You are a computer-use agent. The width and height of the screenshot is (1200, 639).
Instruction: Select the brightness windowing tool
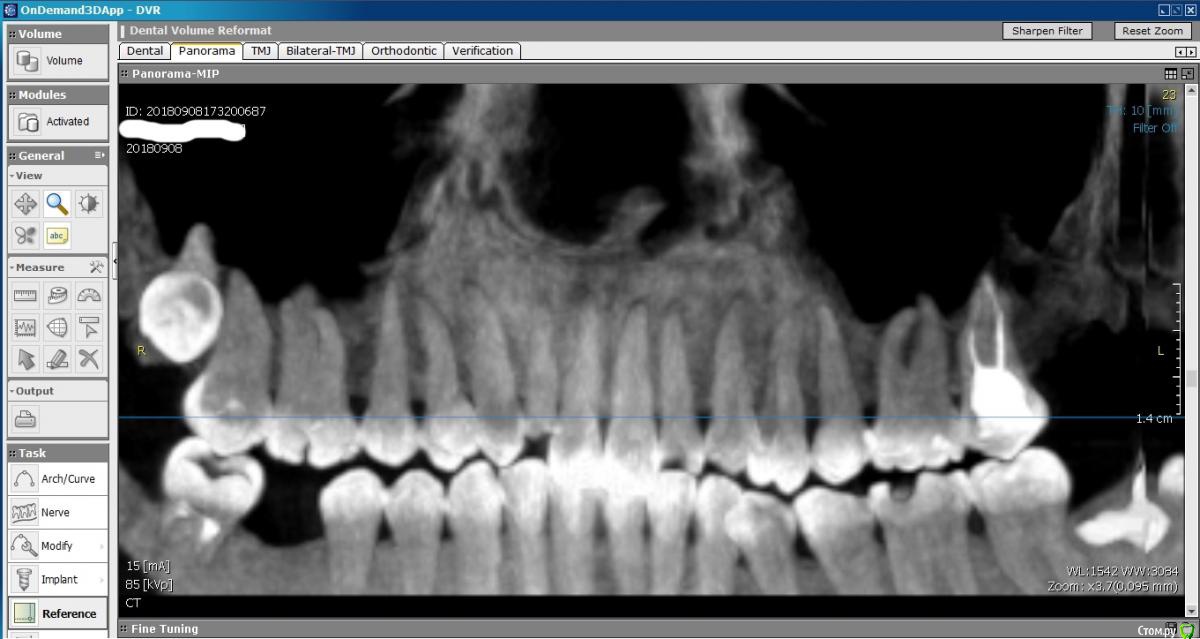pyautogui.click(x=89, y=204)
